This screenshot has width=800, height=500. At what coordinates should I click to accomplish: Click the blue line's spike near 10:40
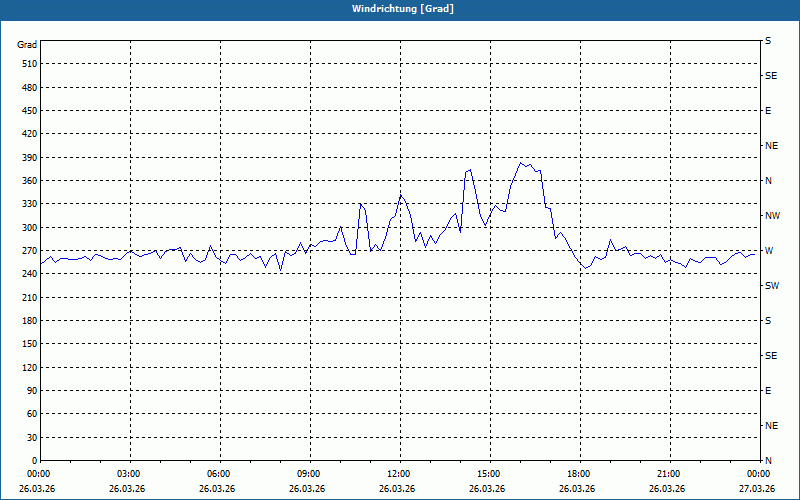(x=360, y=204)
